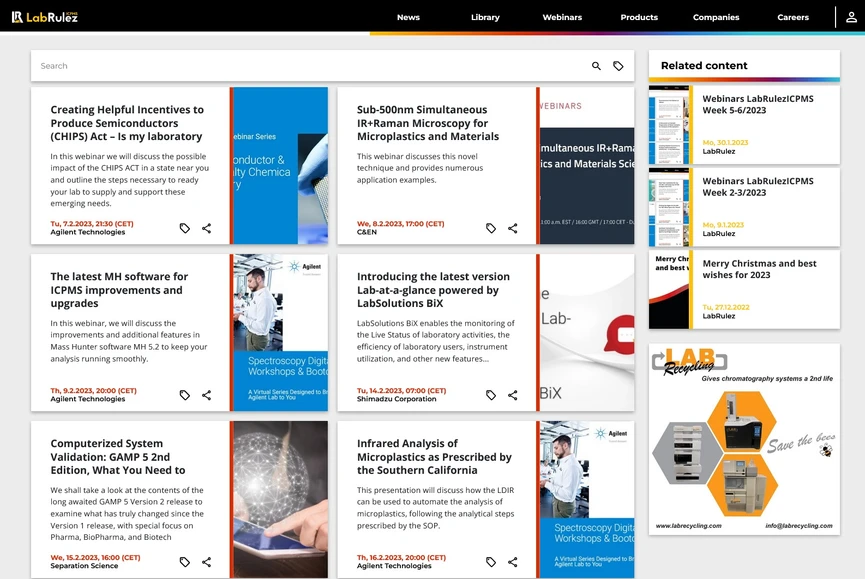This screenshot has height=579, width=865.
Task: Click tag icon on MH software card
Action: (185, 395)
